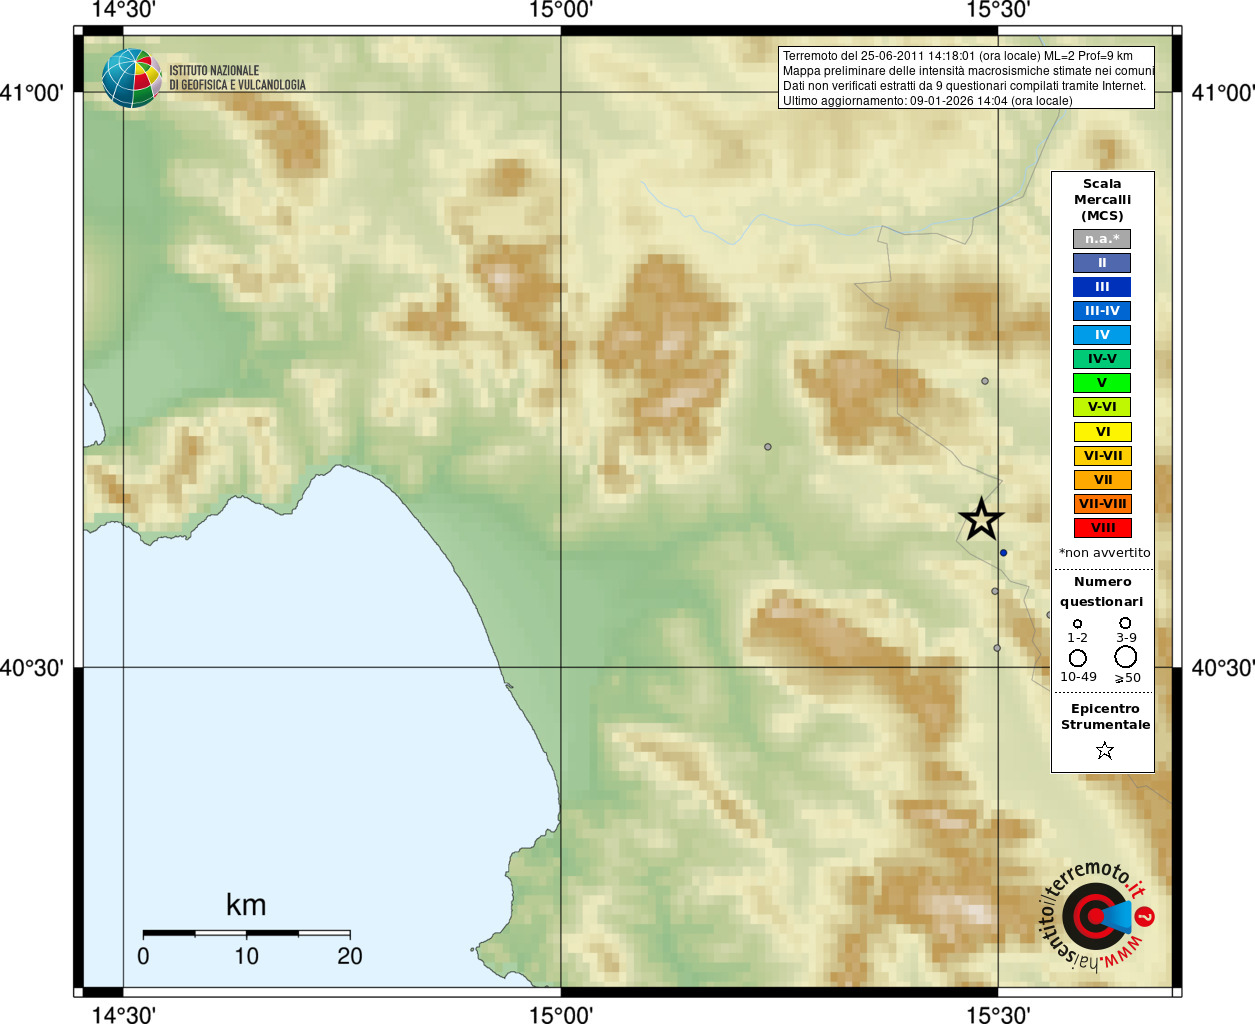Click the 10-49 questionnaires circle symbol

point(1077,658)
